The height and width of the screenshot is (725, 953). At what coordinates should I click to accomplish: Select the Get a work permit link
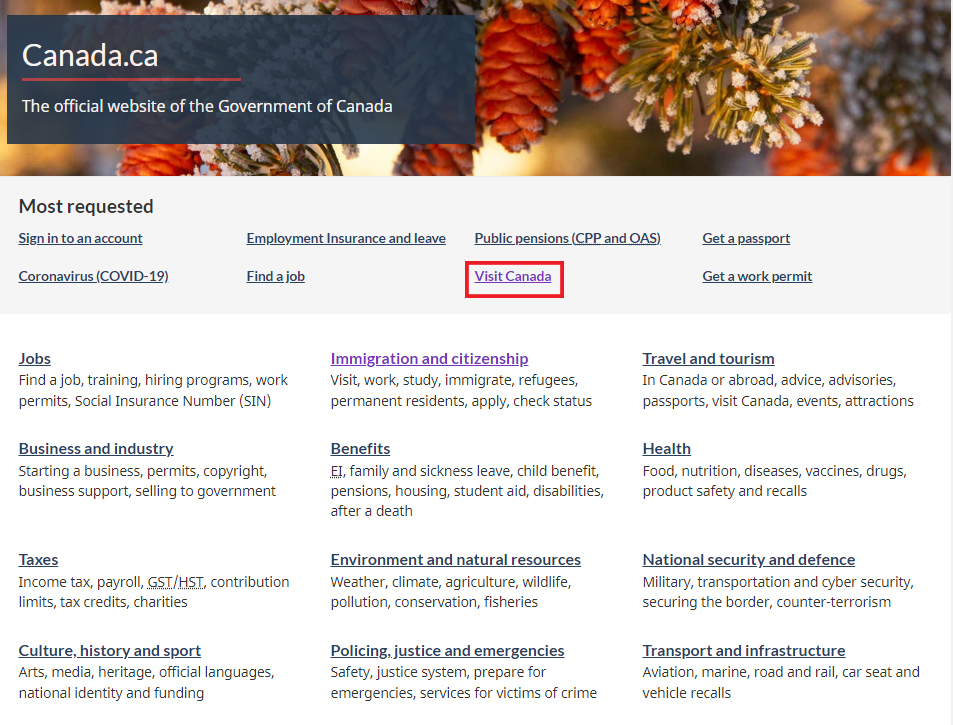tap(757, 276)
